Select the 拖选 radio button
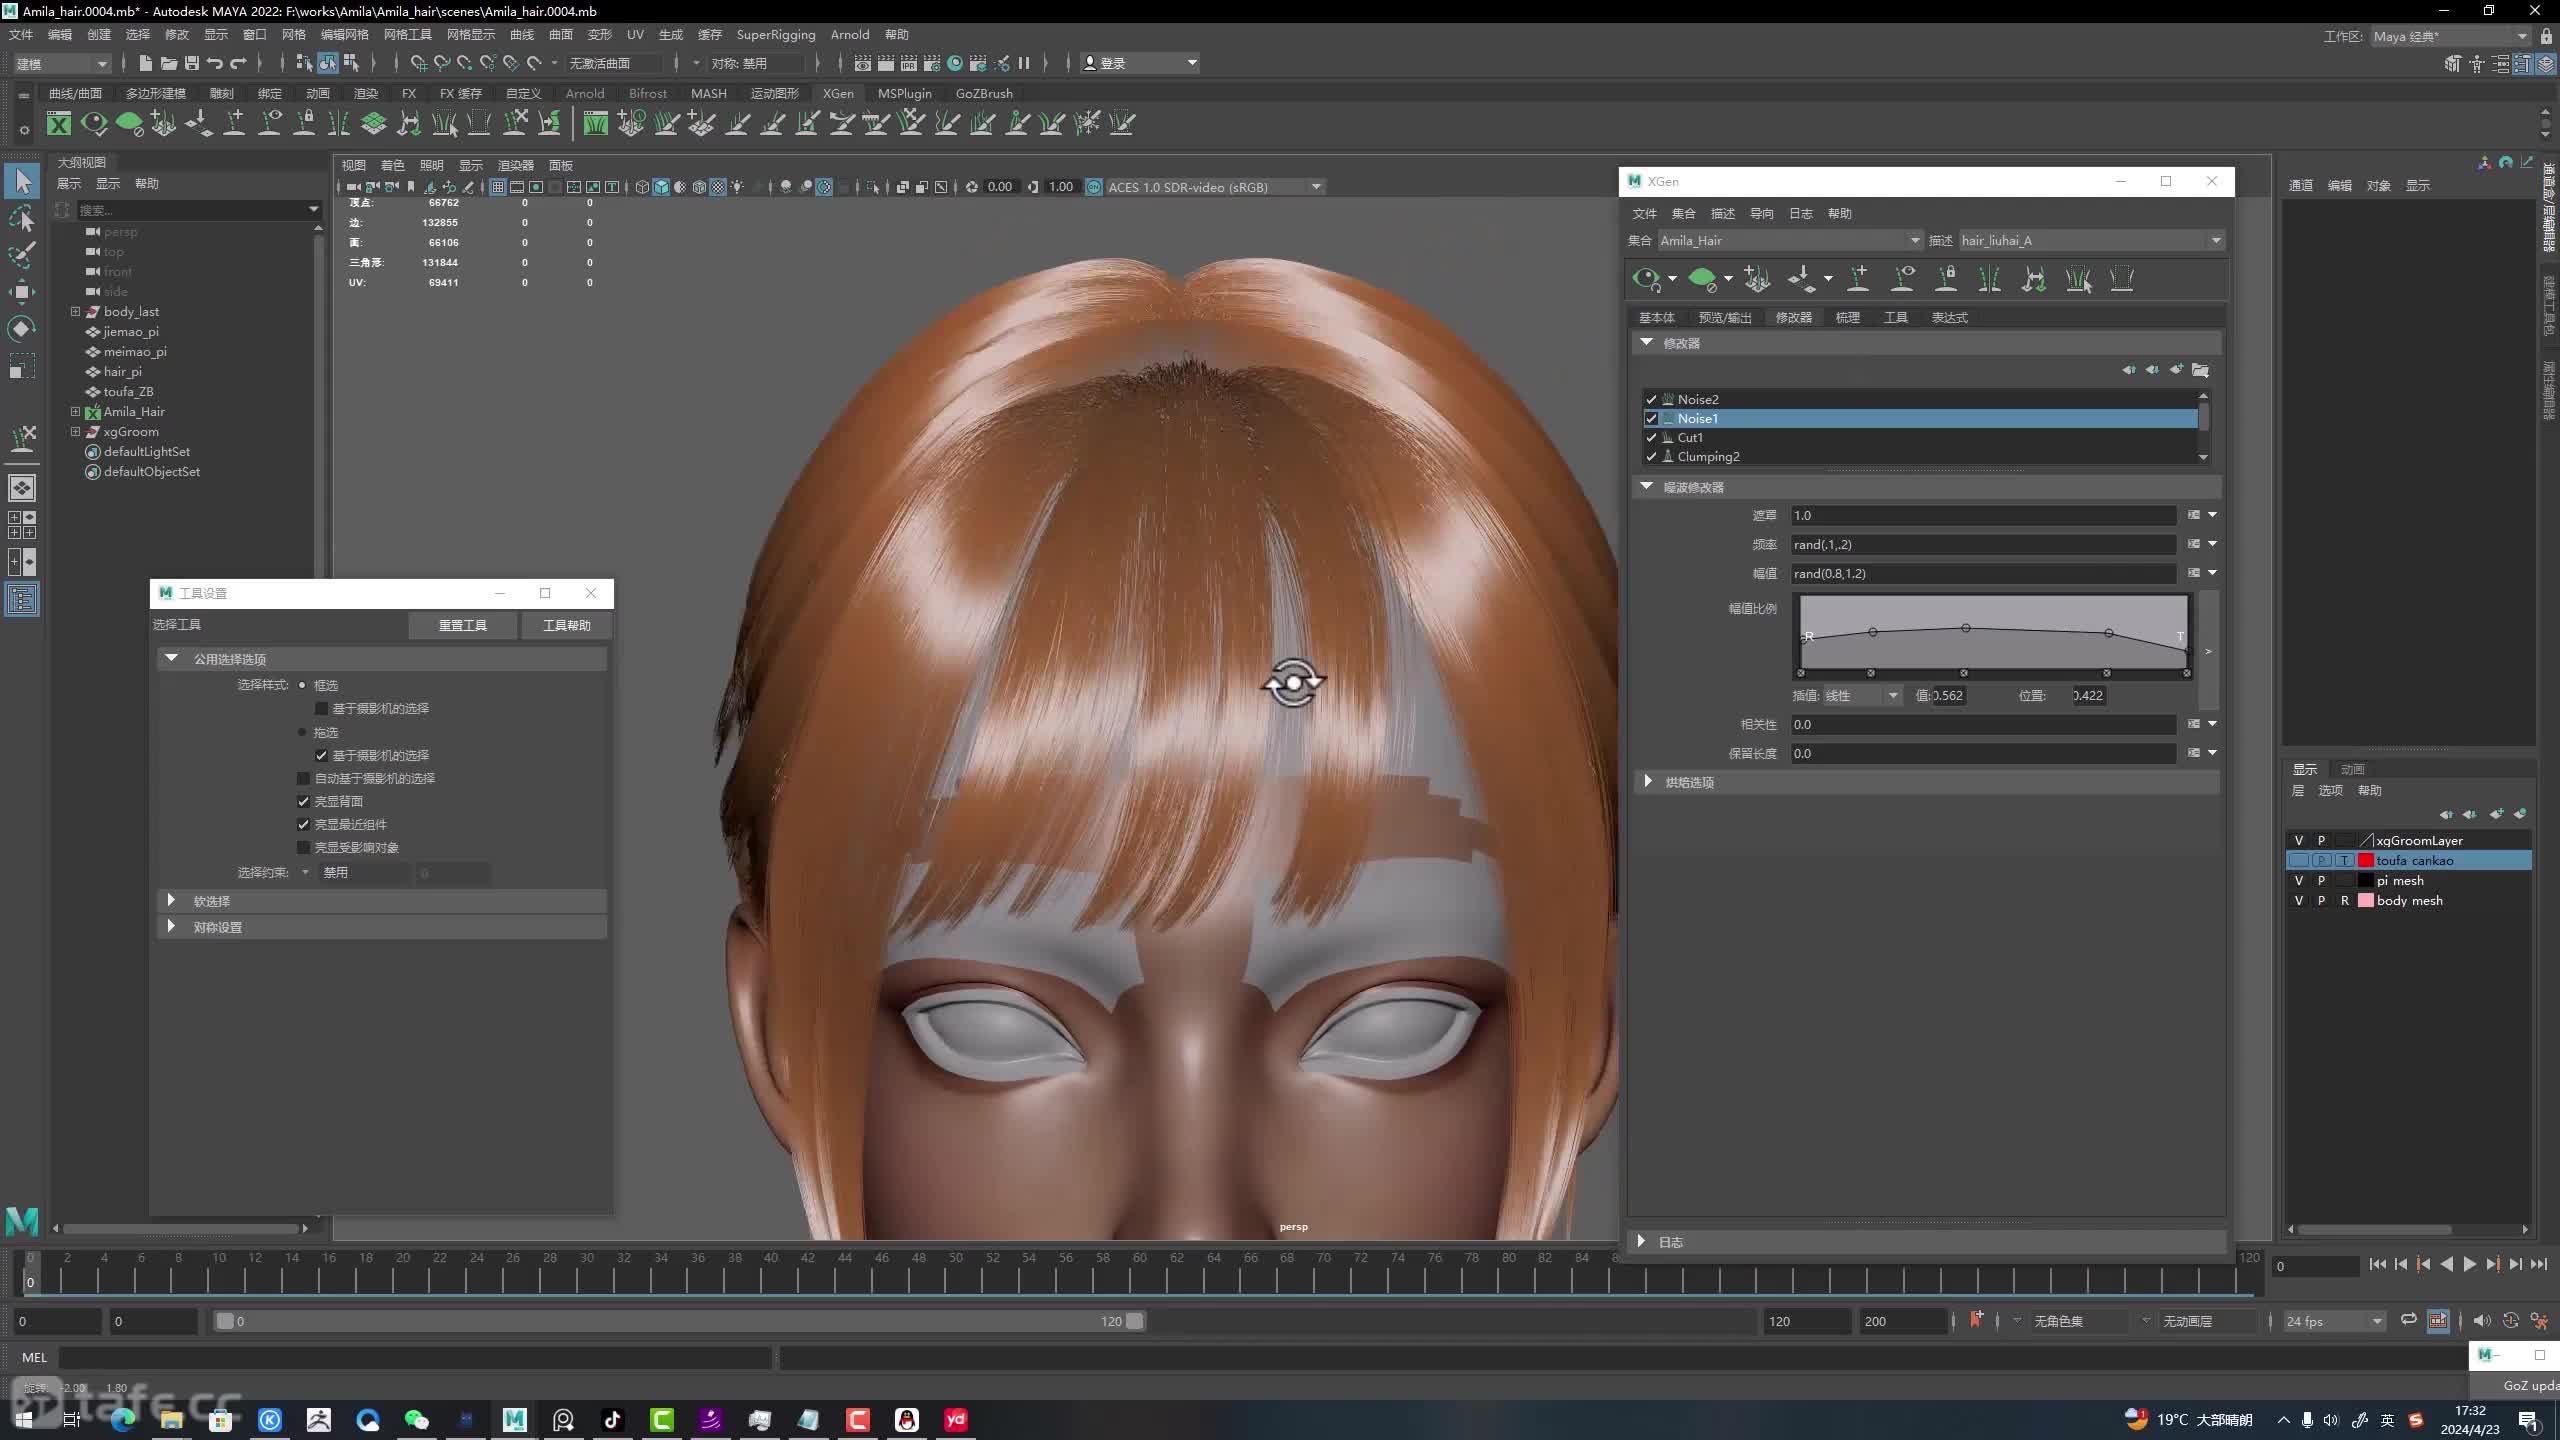The height and width of the screenshot is (1440, 2560). click(x=302, y=732)
